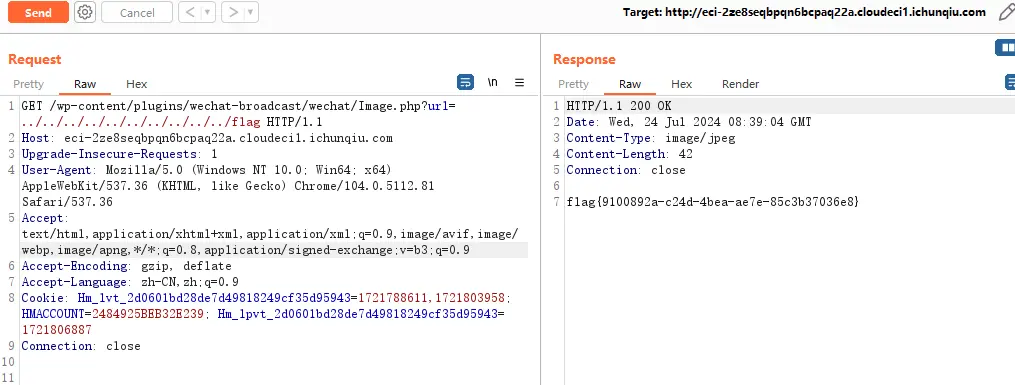Click the orange Send button
This screenshot has height=385, width=1015.
click(38, 12)
